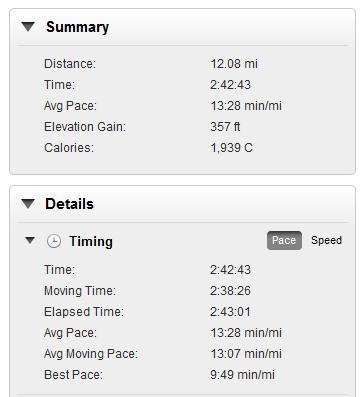Screen dimensions: 363x397
Task: Click the Summary panel heading
Action: pyautogui.click(x=77, y=27)
